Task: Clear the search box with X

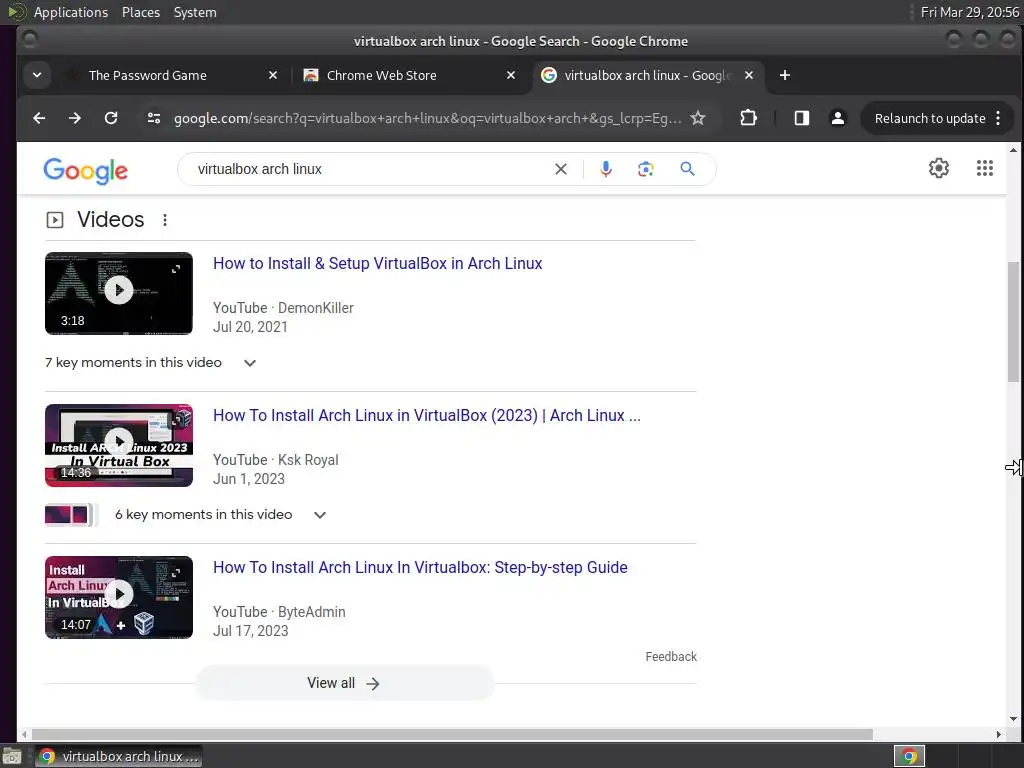Action: coord(560,169)
